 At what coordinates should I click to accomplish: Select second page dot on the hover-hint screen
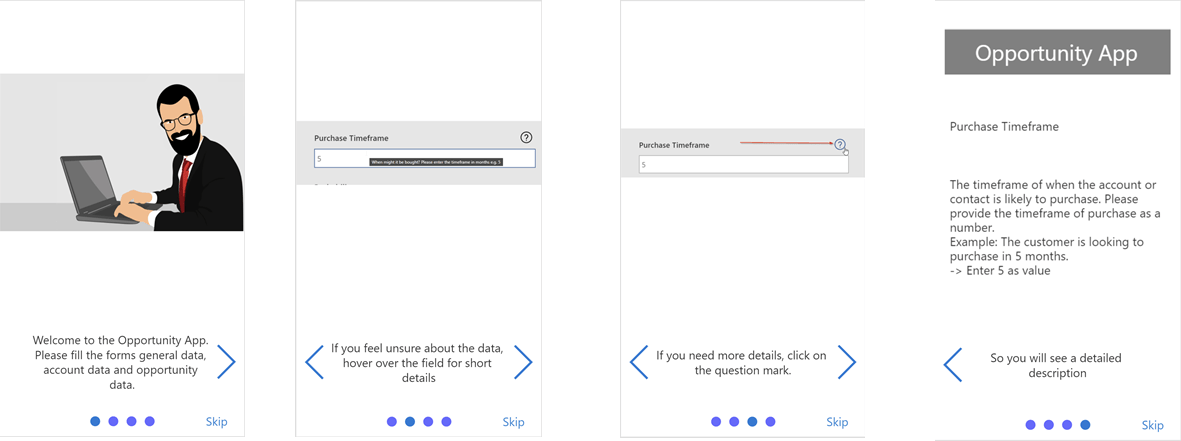click(x=410, y=422)
